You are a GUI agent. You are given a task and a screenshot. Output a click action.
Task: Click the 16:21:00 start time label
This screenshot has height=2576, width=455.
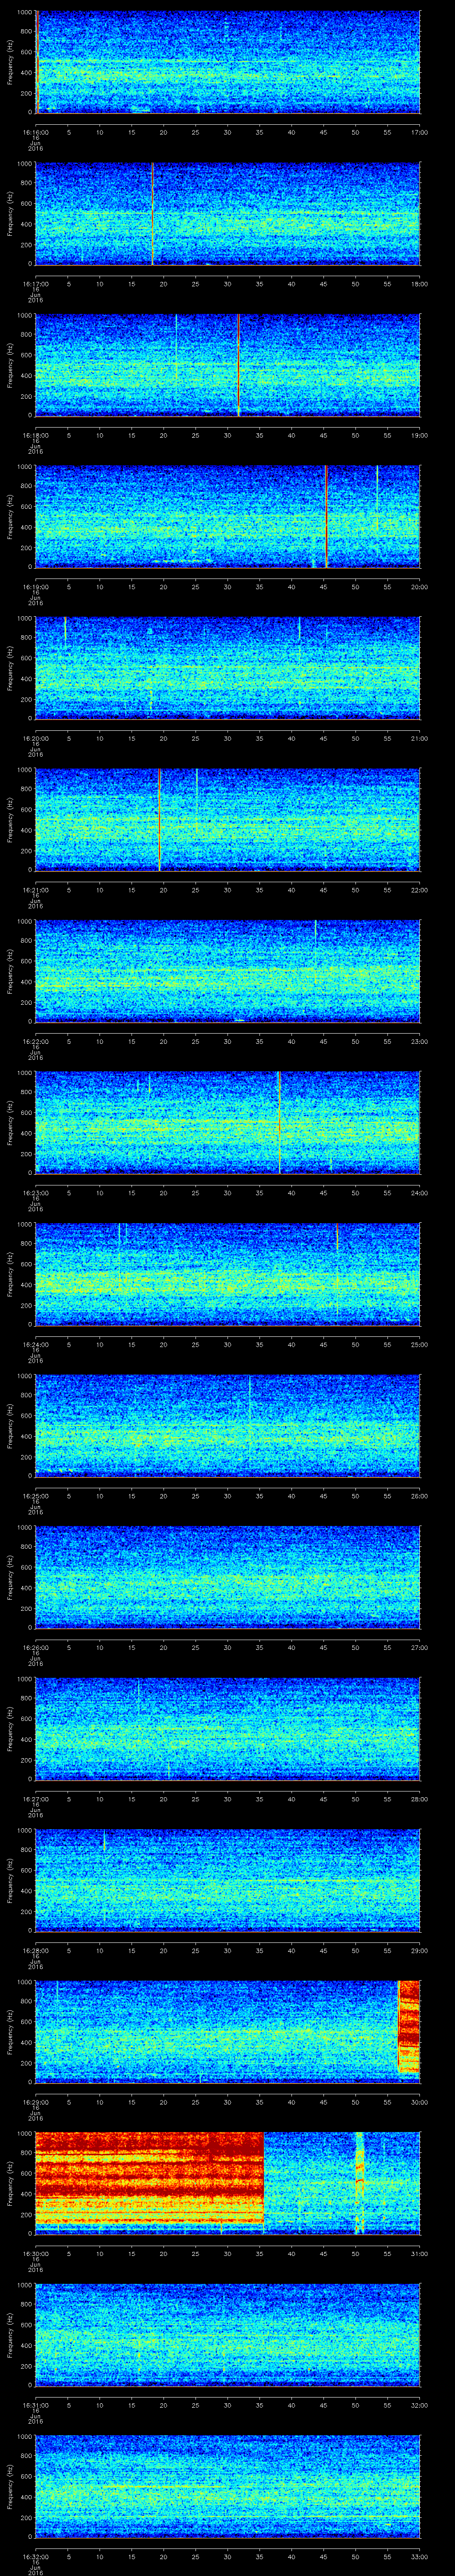[36, 890]
